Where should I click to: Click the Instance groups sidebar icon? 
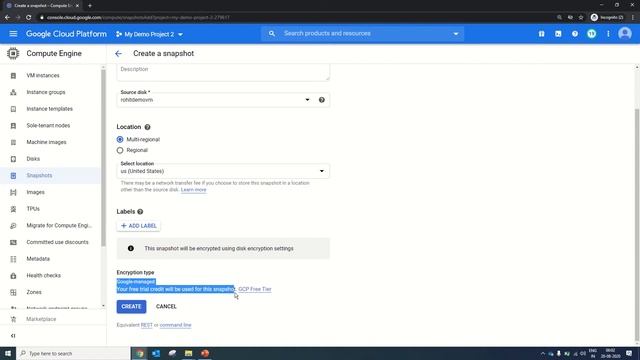pyautogui.click(x=13, y=92)
